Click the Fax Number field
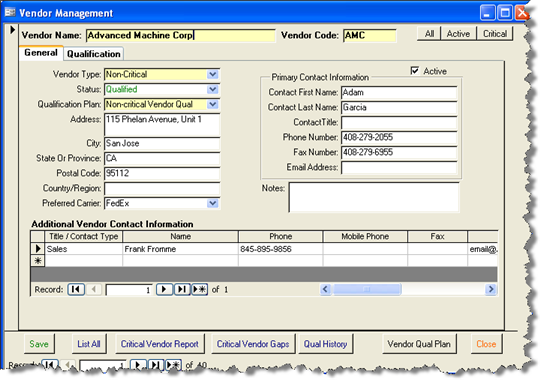This screenshot has width=540, height=380. pyautogui.click(x=399, y=152)
